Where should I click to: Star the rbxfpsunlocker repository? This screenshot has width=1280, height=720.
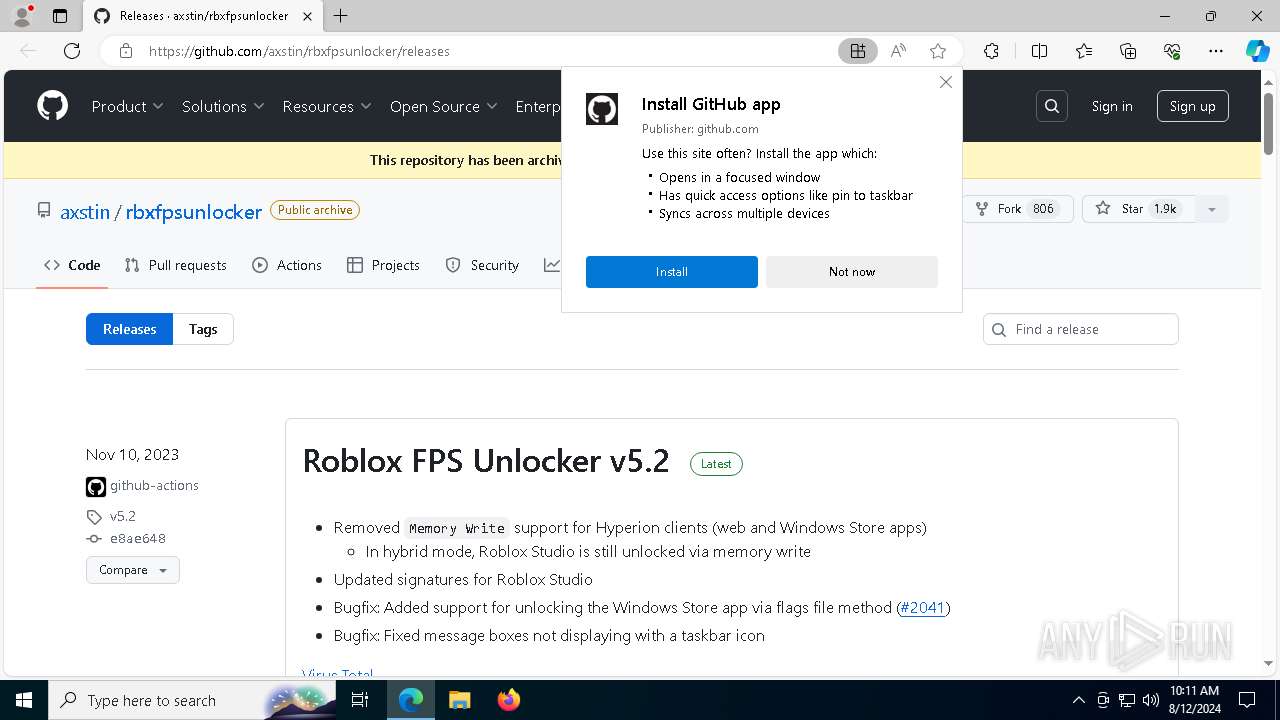[1139, 209]
